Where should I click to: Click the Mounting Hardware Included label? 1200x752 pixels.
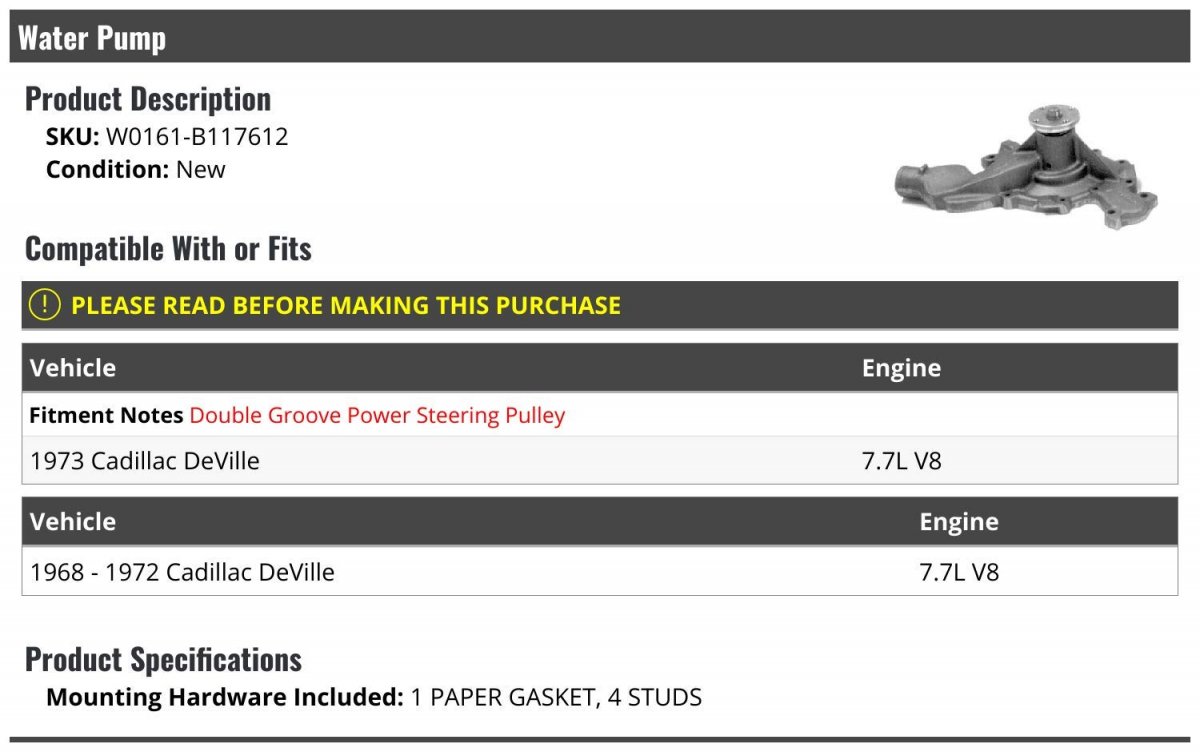(x=225, y=697)
